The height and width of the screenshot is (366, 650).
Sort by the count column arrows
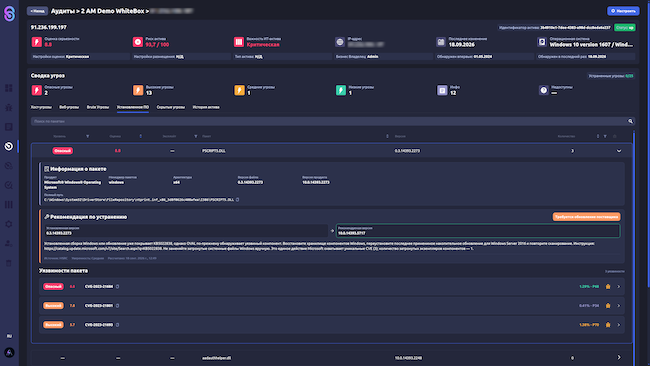pos(598,136)
